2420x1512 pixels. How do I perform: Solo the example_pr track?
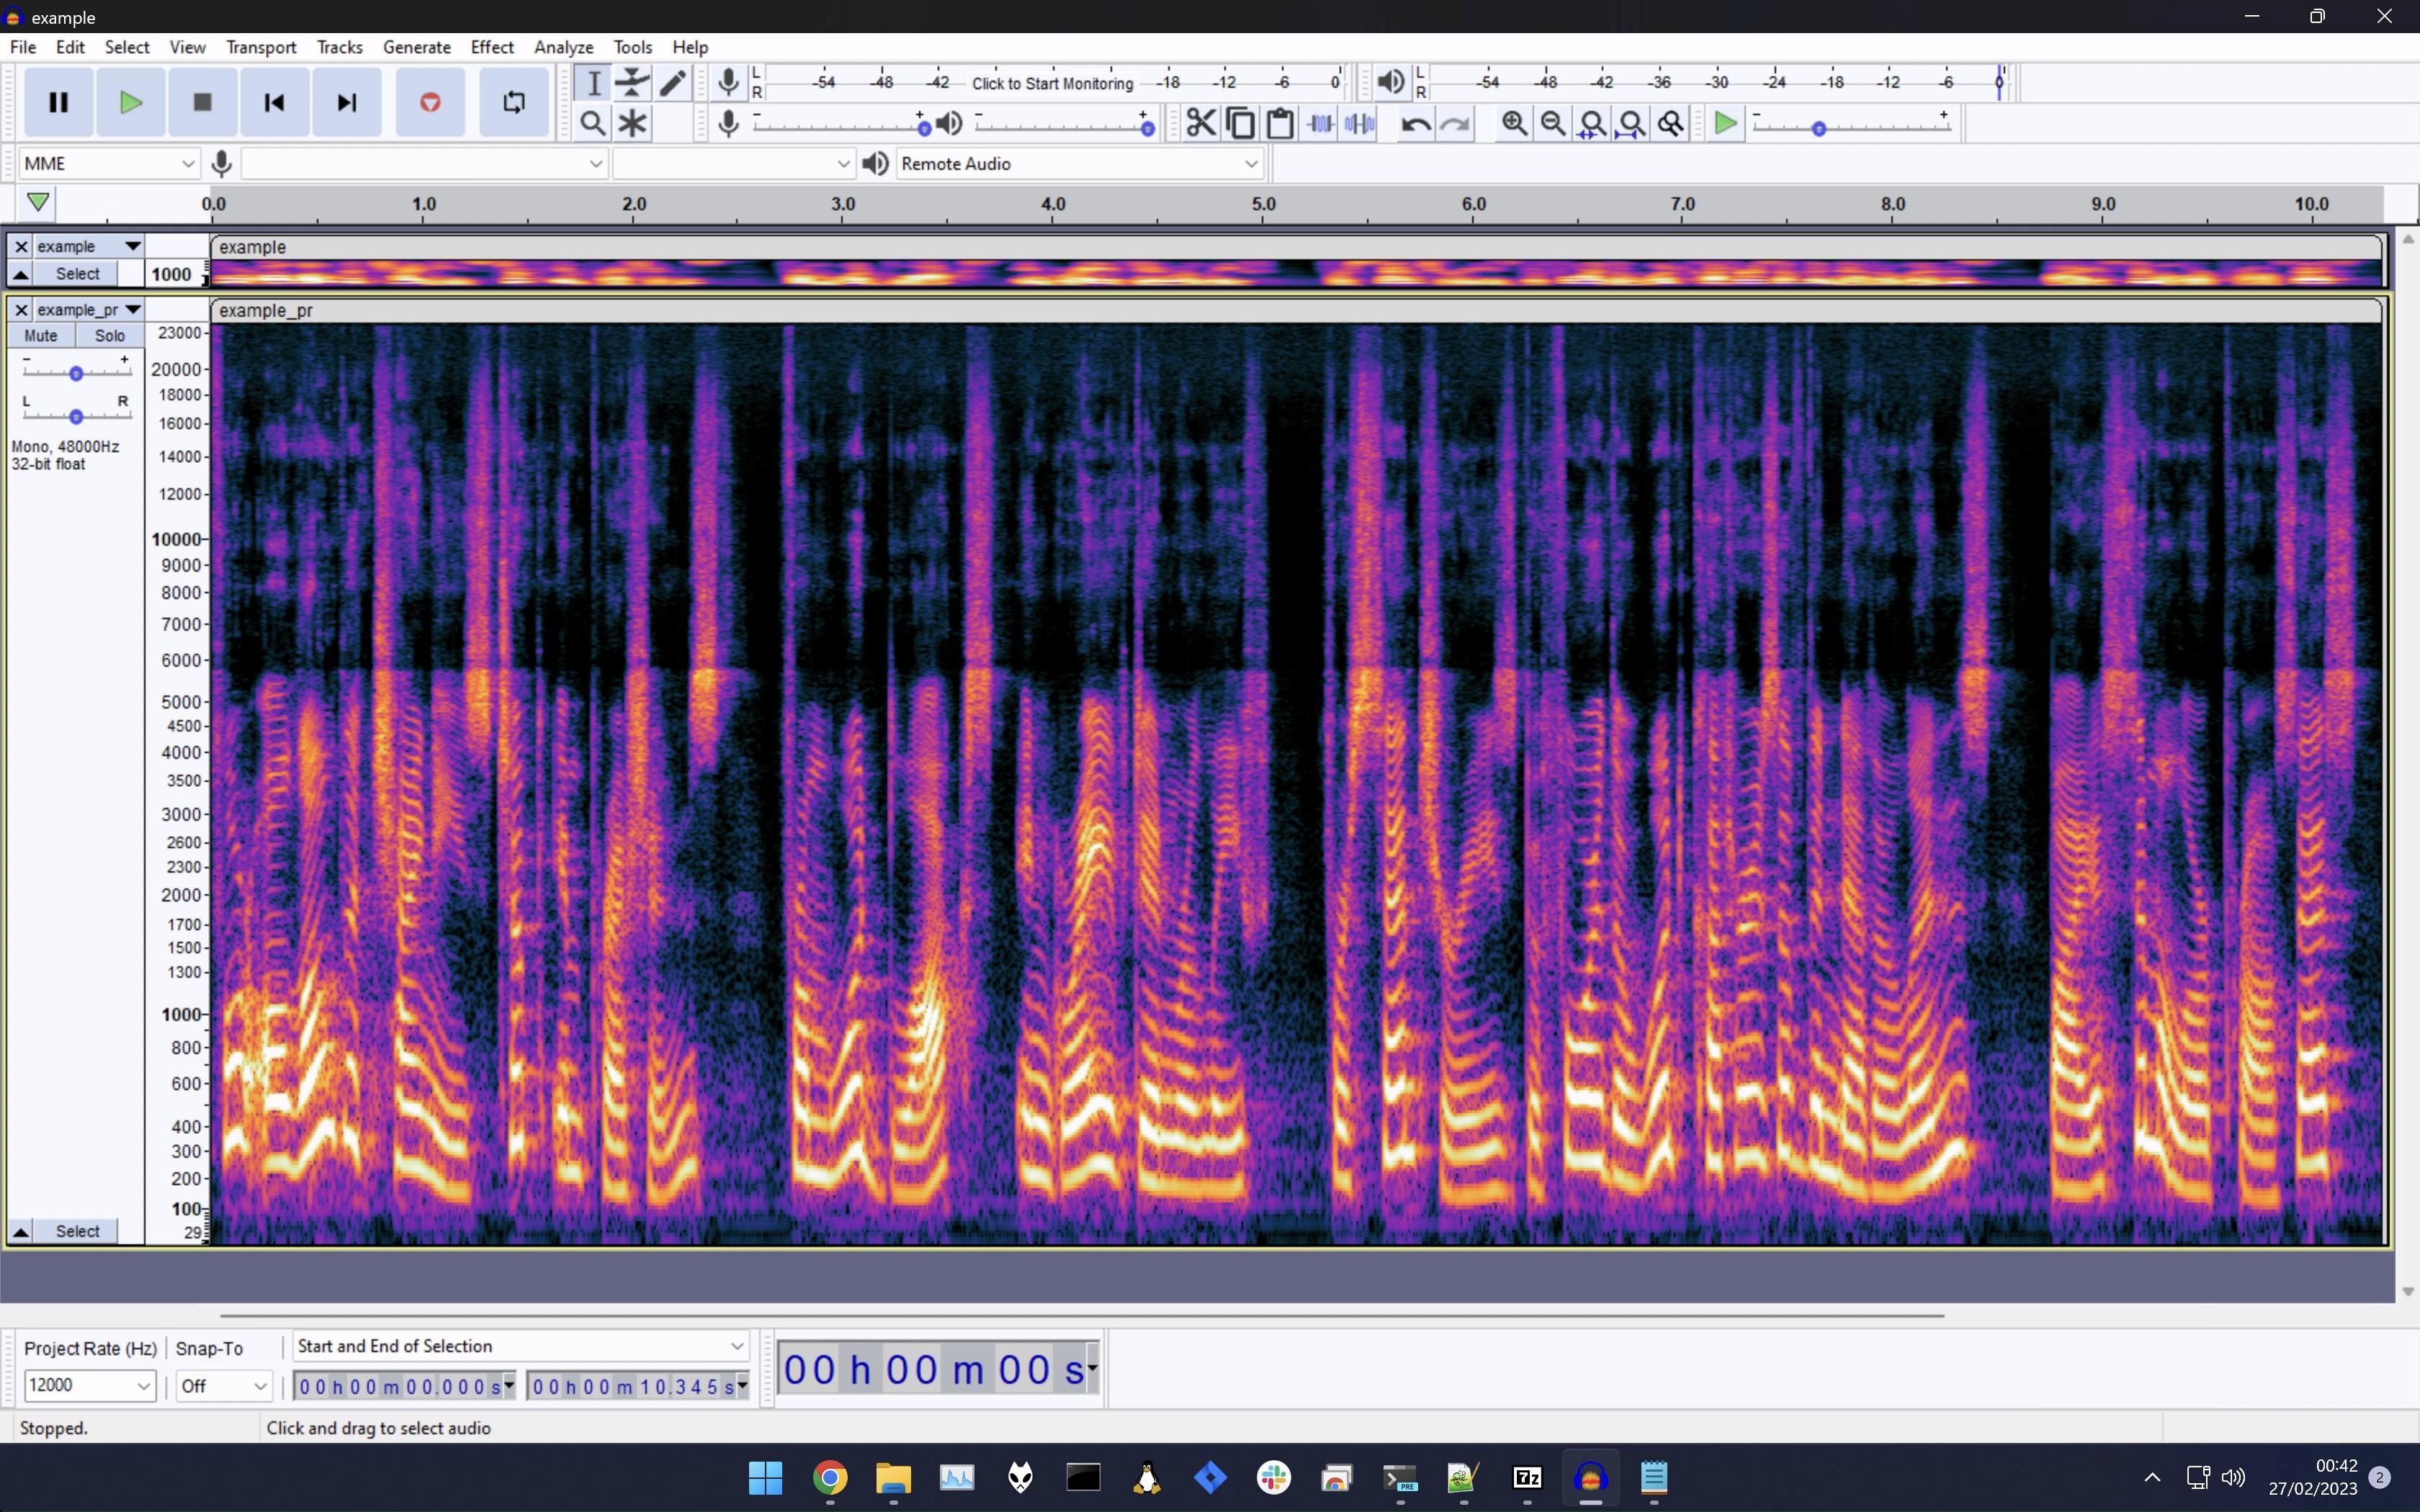(x=109, y=336)
